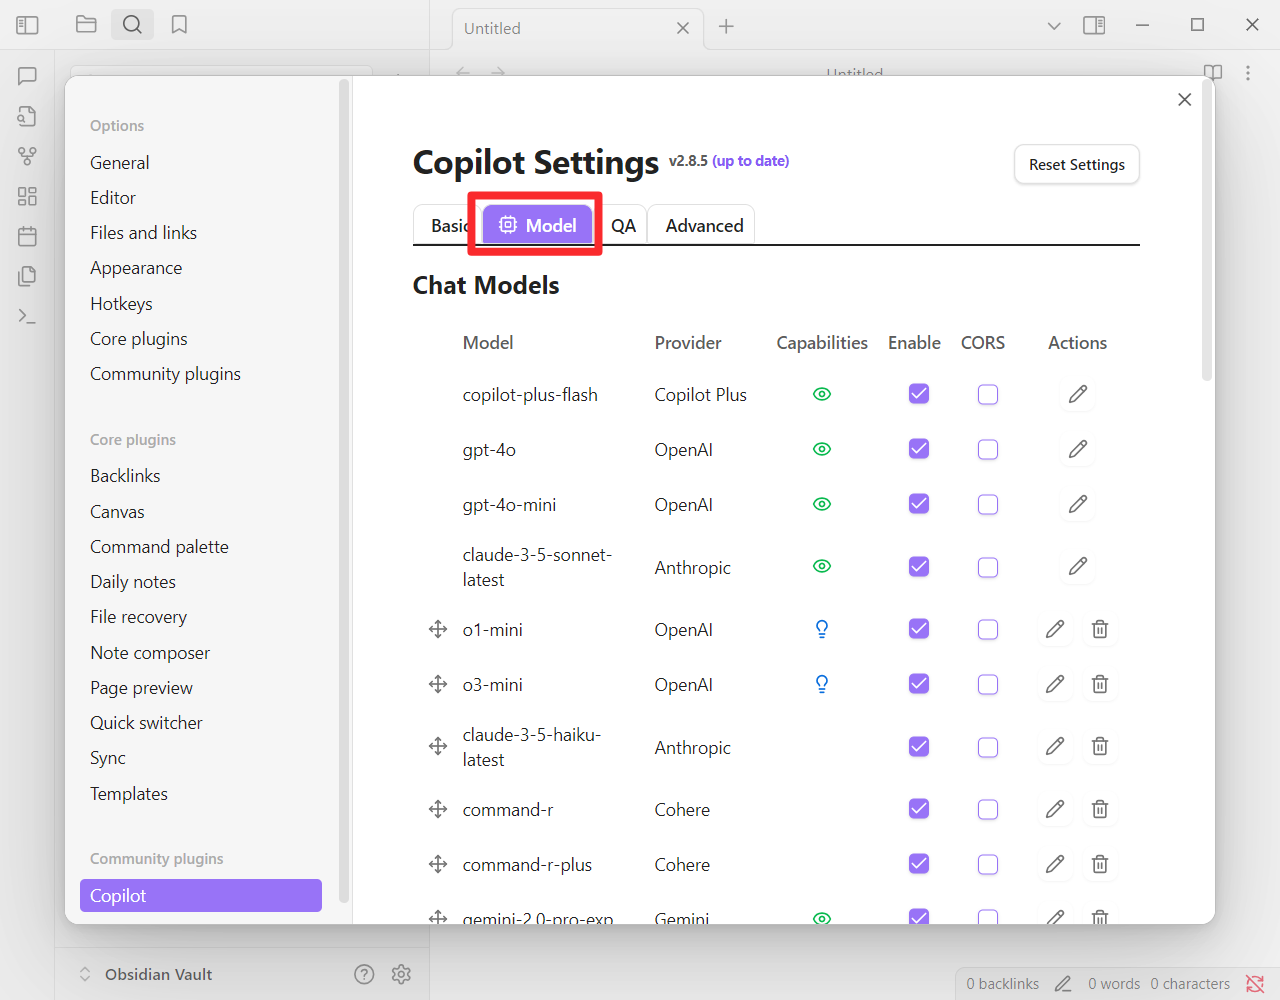The height and width of the screenshot is (1000, 1280).
Task: Uncheck Enable for command-r-plus
Action: [919, 864]
